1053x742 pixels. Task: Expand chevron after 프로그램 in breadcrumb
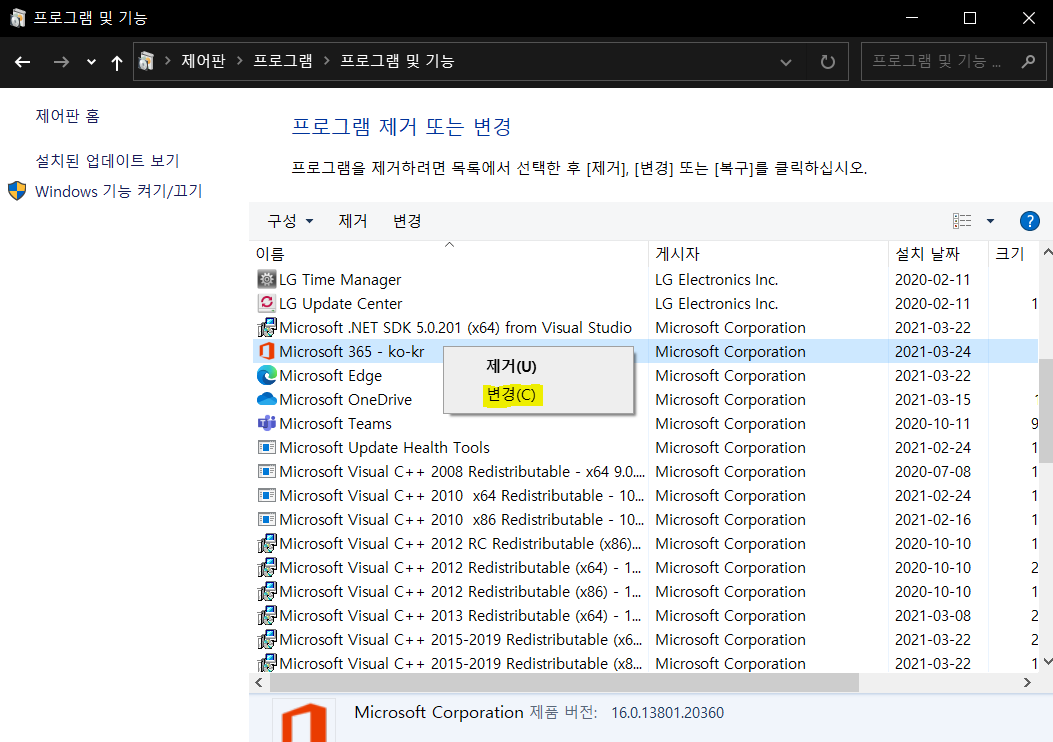327,61
